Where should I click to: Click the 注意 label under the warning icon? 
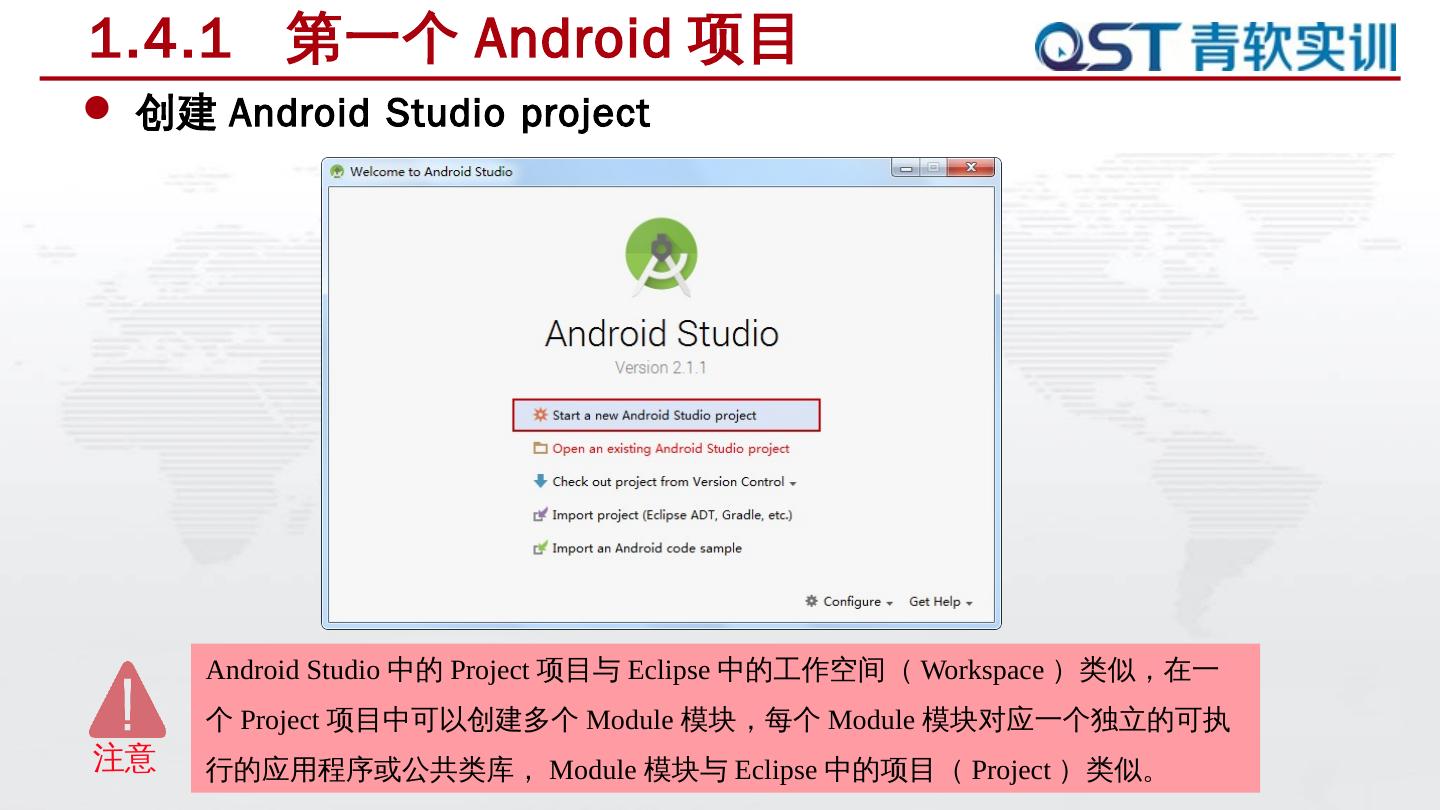(125, 758)
